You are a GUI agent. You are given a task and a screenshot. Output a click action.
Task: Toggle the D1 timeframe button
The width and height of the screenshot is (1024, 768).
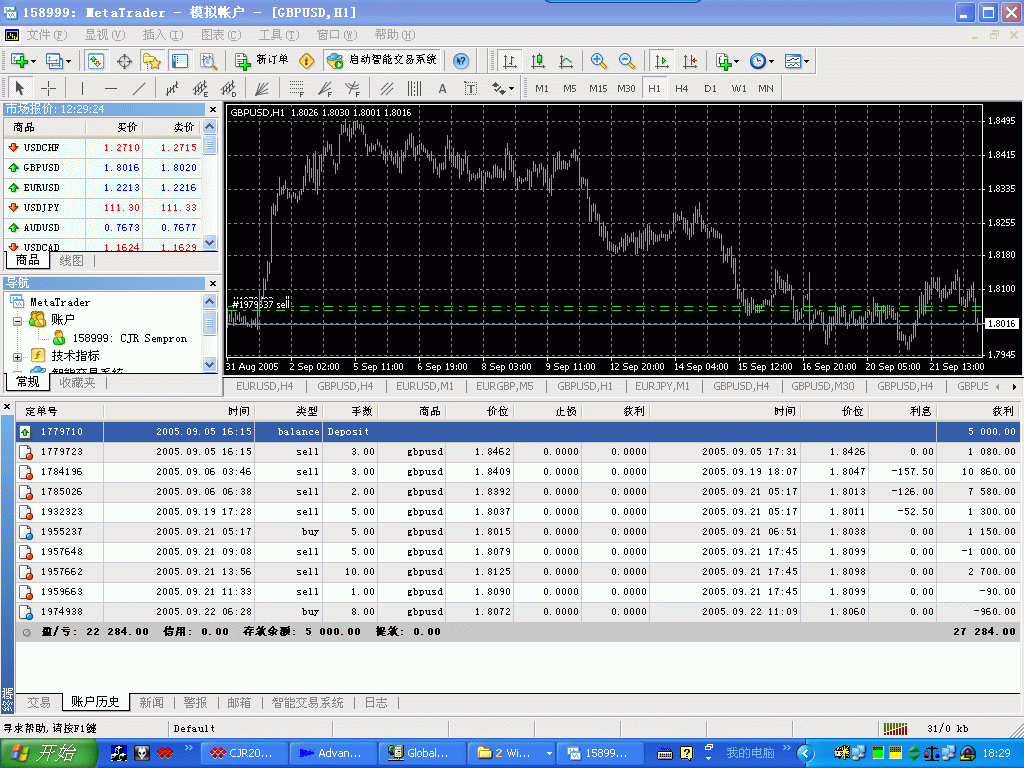710,88
